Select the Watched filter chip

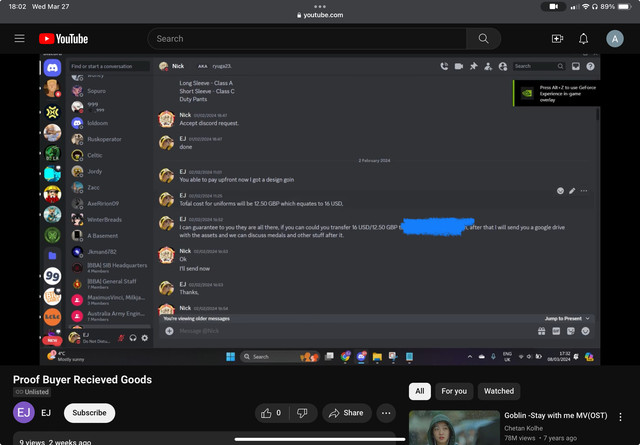click(x=499, y=391)
